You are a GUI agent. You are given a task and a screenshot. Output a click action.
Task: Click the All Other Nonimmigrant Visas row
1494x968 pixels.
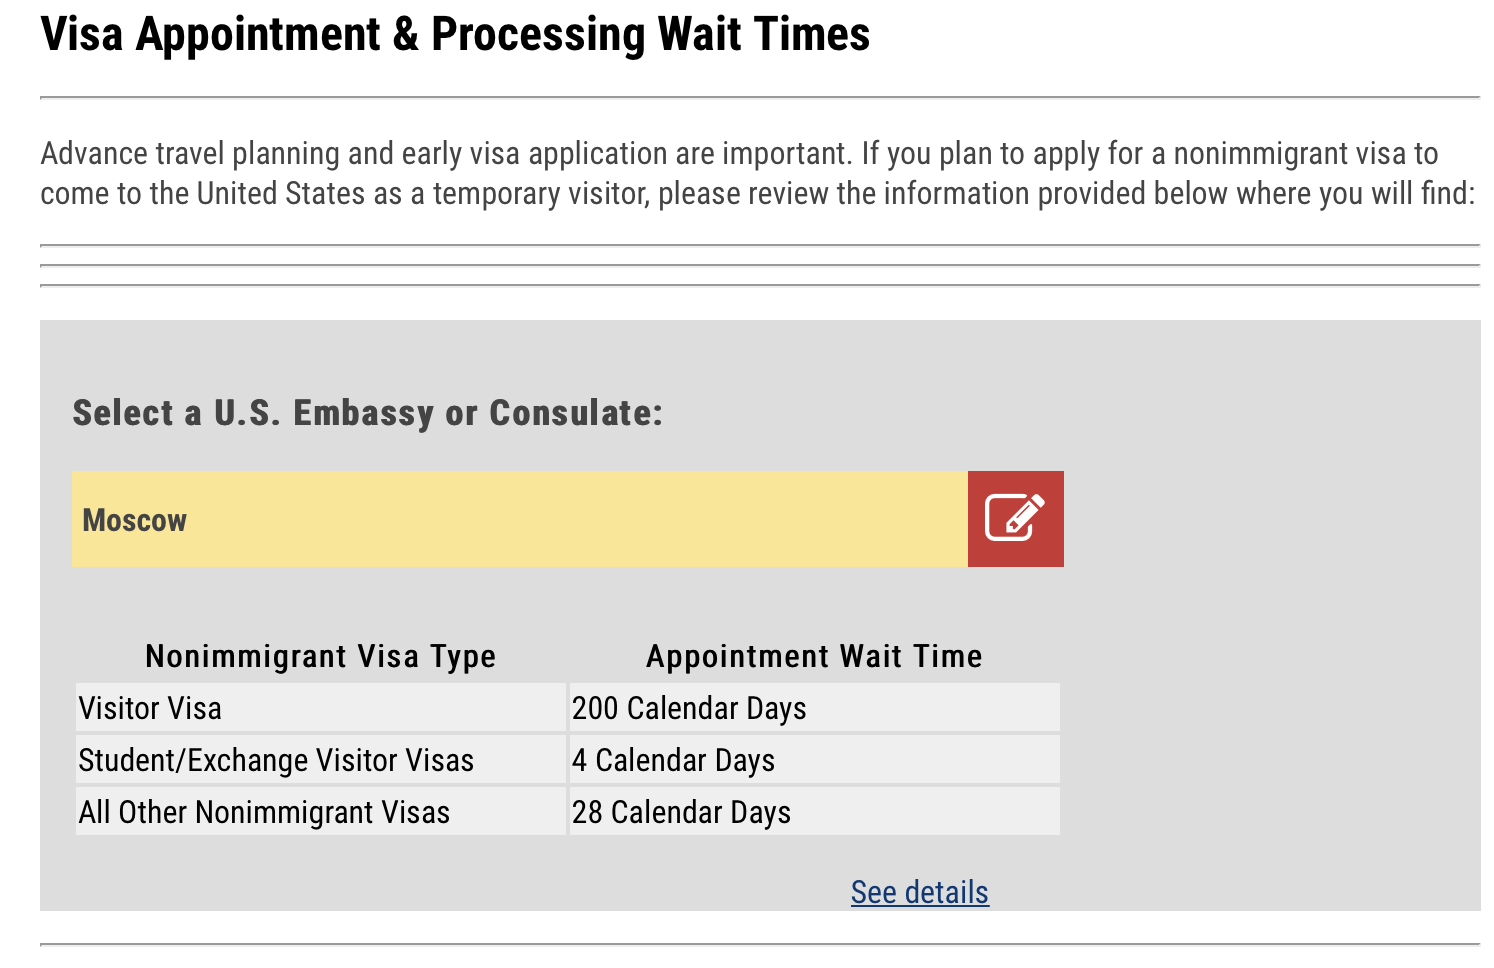tap(264, 812)
